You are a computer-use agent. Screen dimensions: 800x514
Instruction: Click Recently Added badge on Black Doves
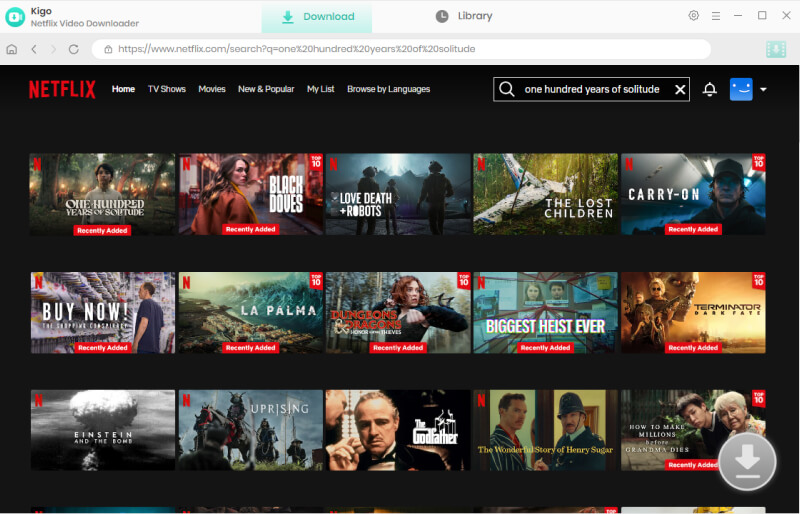[250, 230]
